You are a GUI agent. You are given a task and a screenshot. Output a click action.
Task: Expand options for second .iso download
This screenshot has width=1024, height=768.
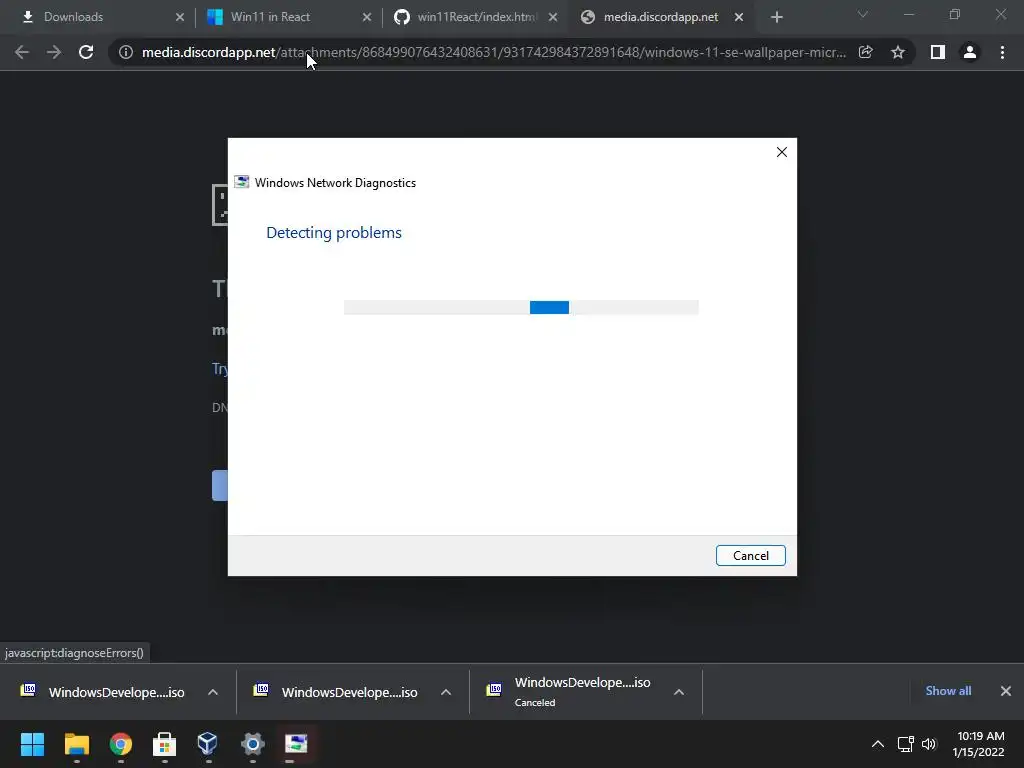(x=446, y=692)
